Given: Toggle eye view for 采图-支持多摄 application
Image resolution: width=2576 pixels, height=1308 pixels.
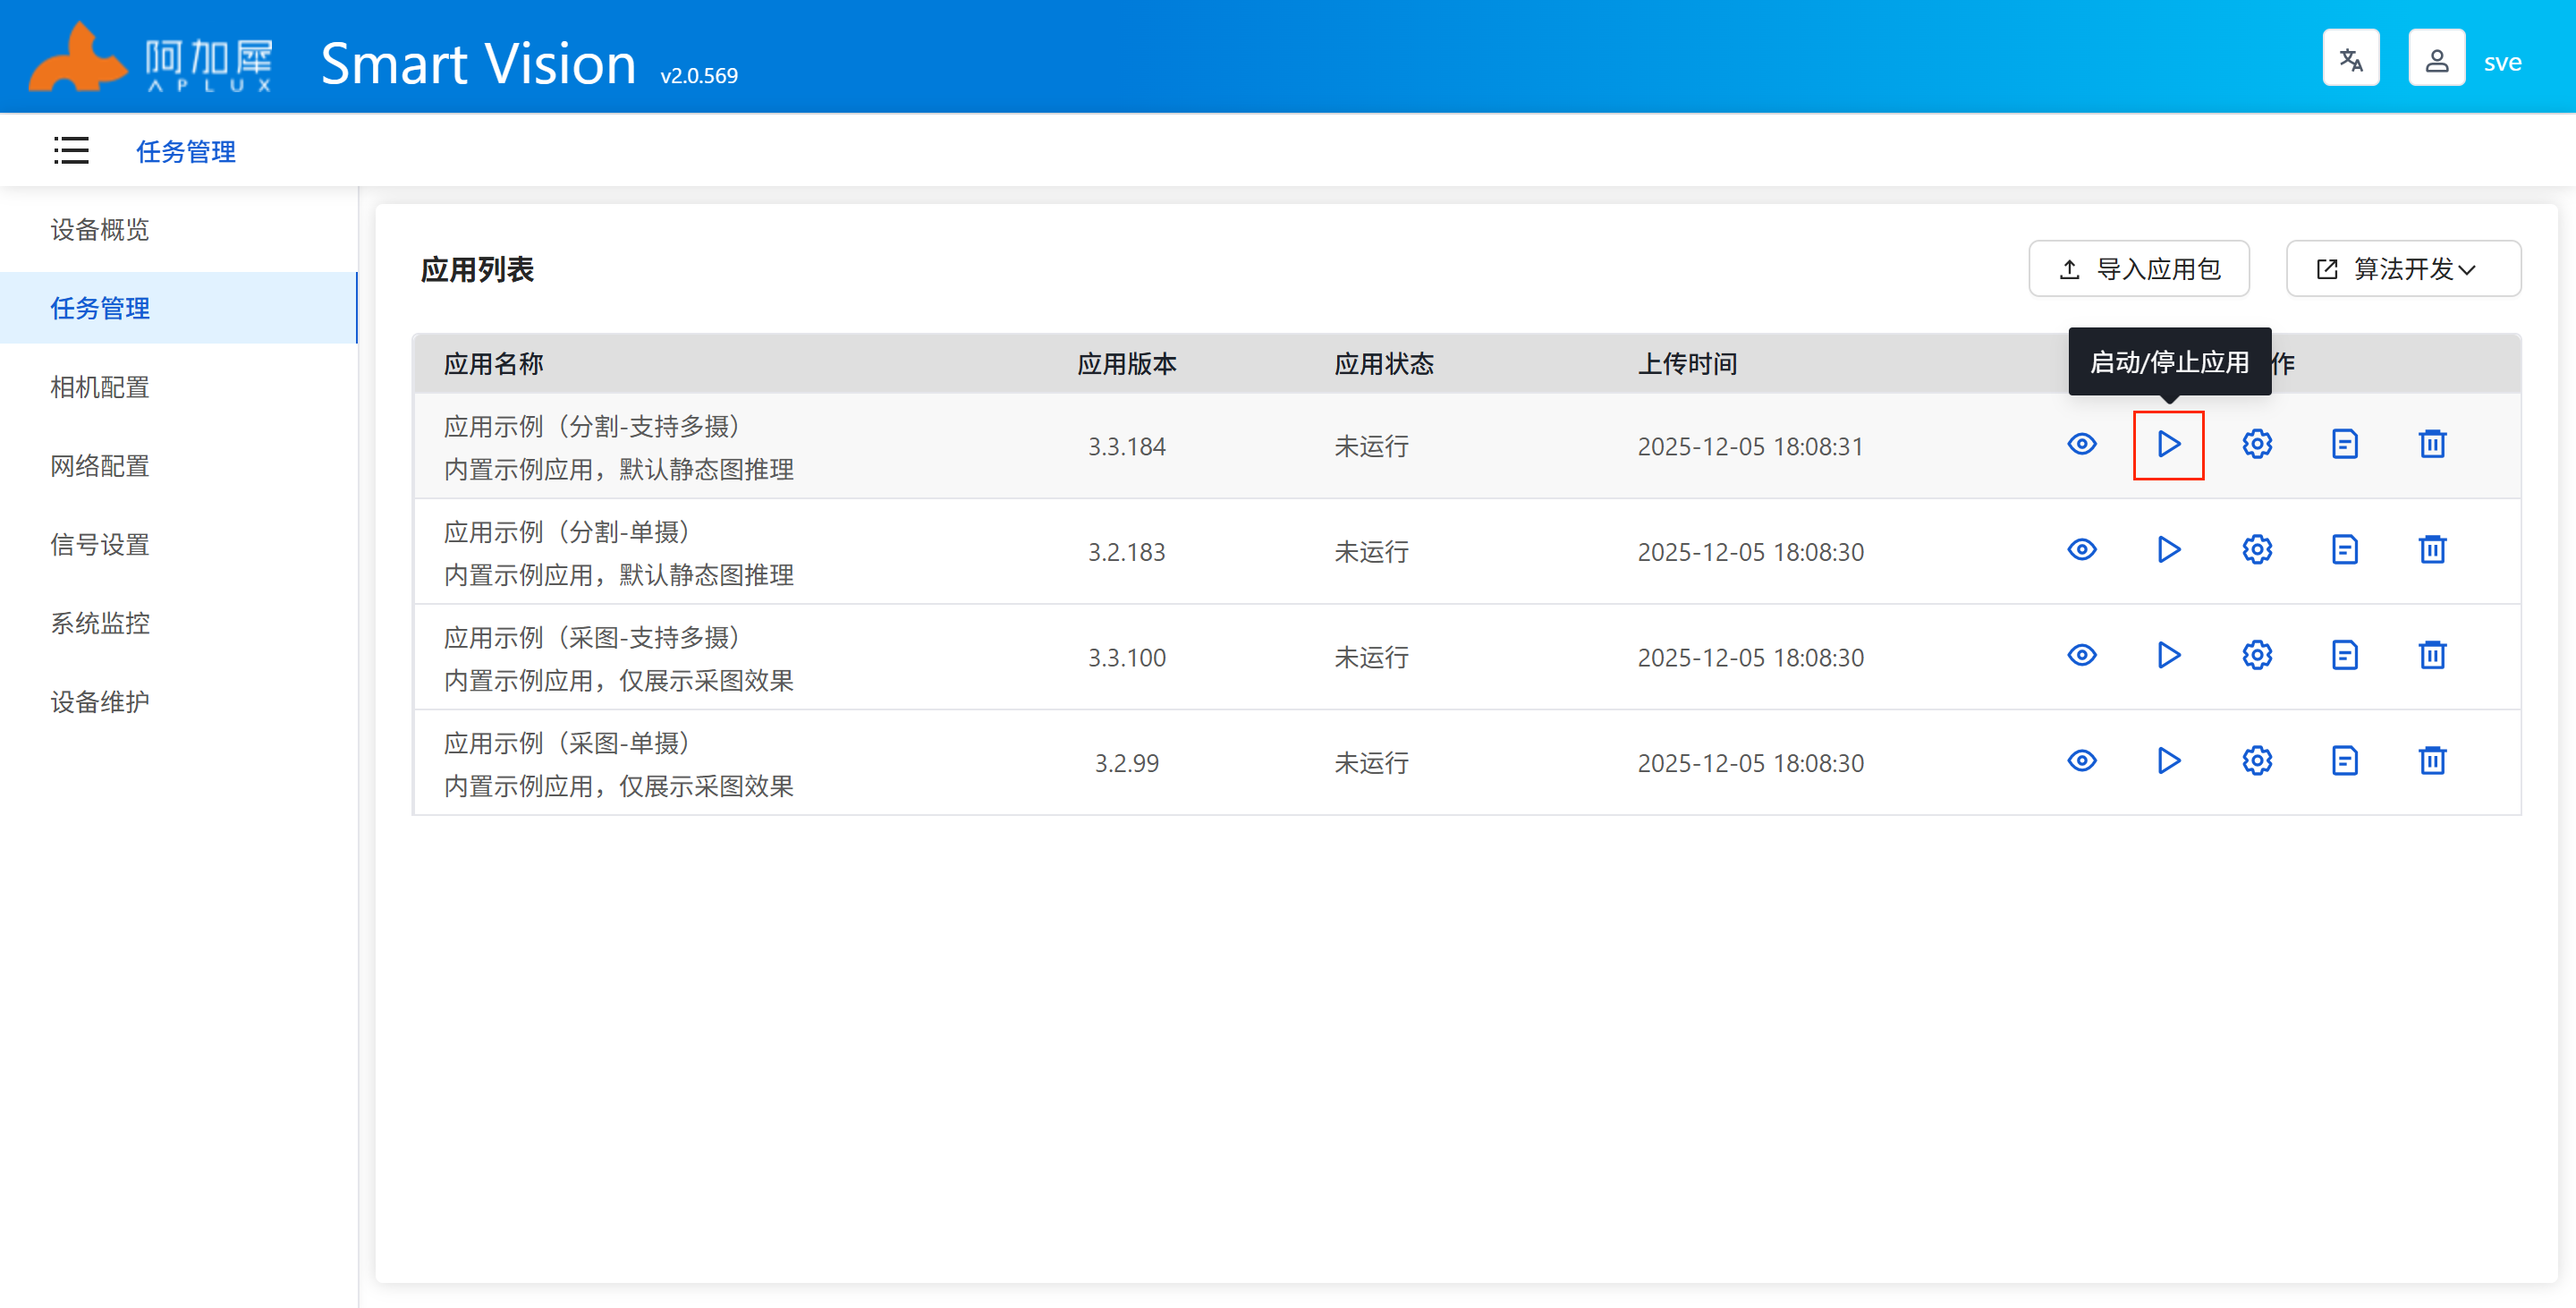Looking at the screenshot, I should 2081,656.
